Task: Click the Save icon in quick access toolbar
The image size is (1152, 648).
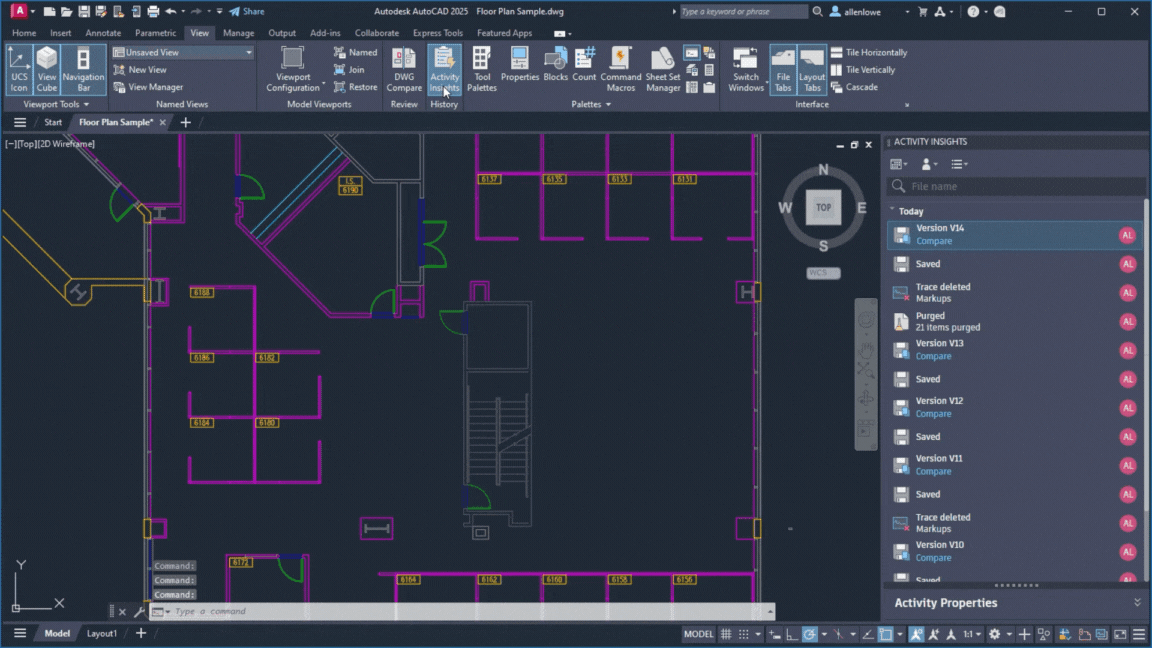Action: (x=84, y=12)
